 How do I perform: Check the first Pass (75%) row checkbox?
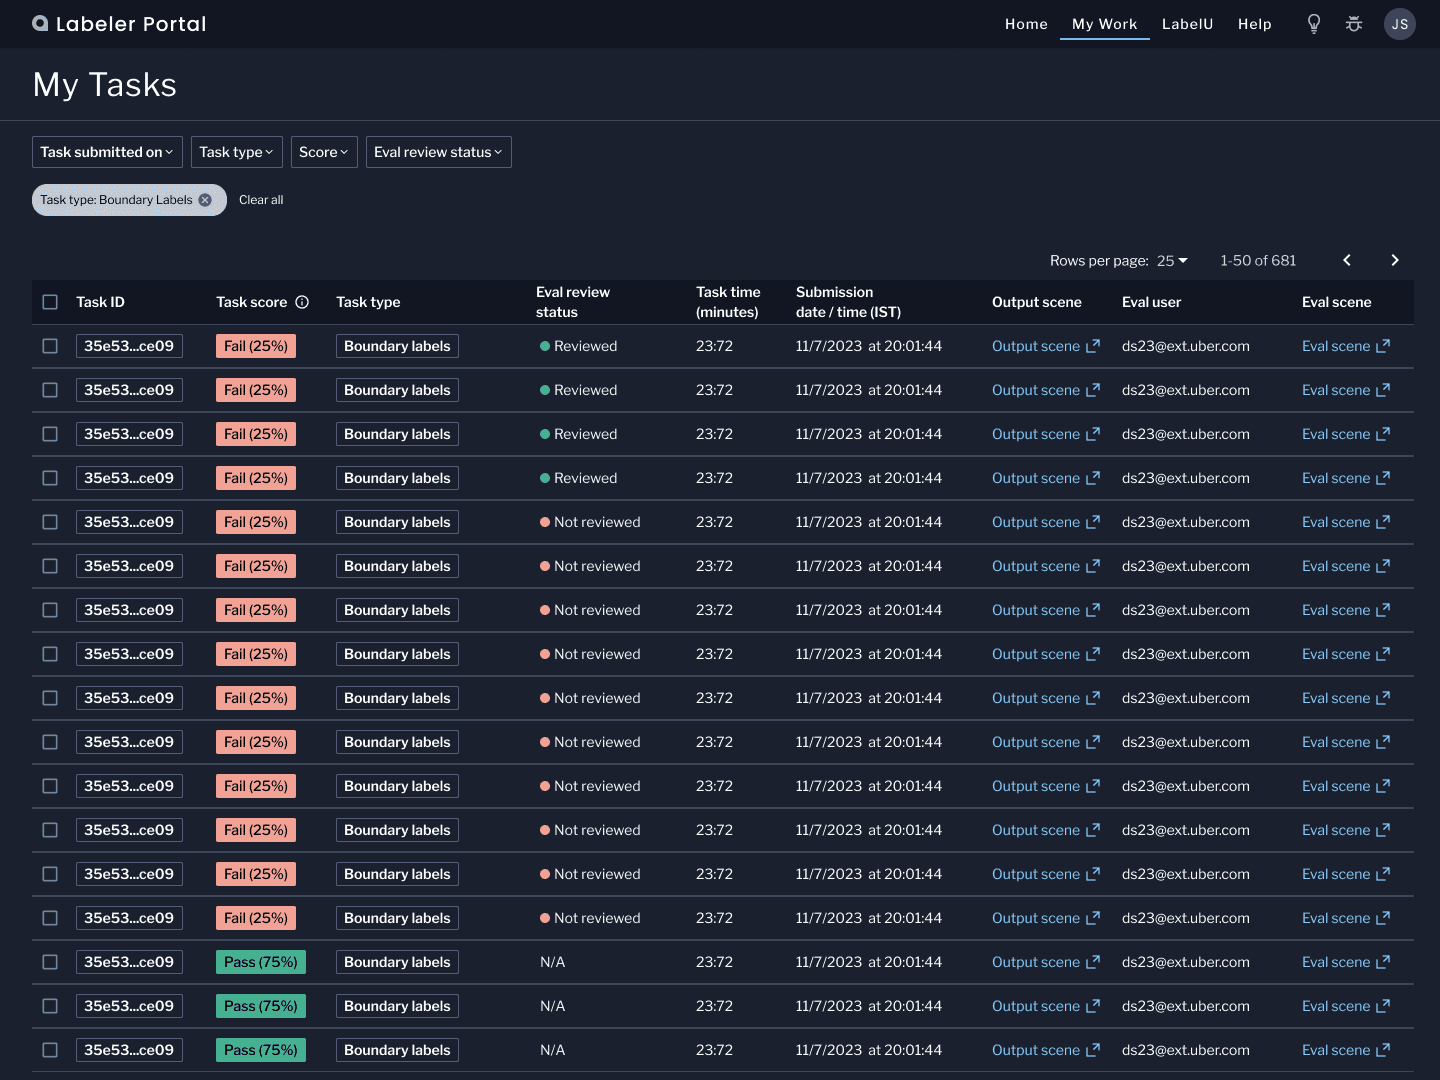pyautogui.click(x=50, y=962)
